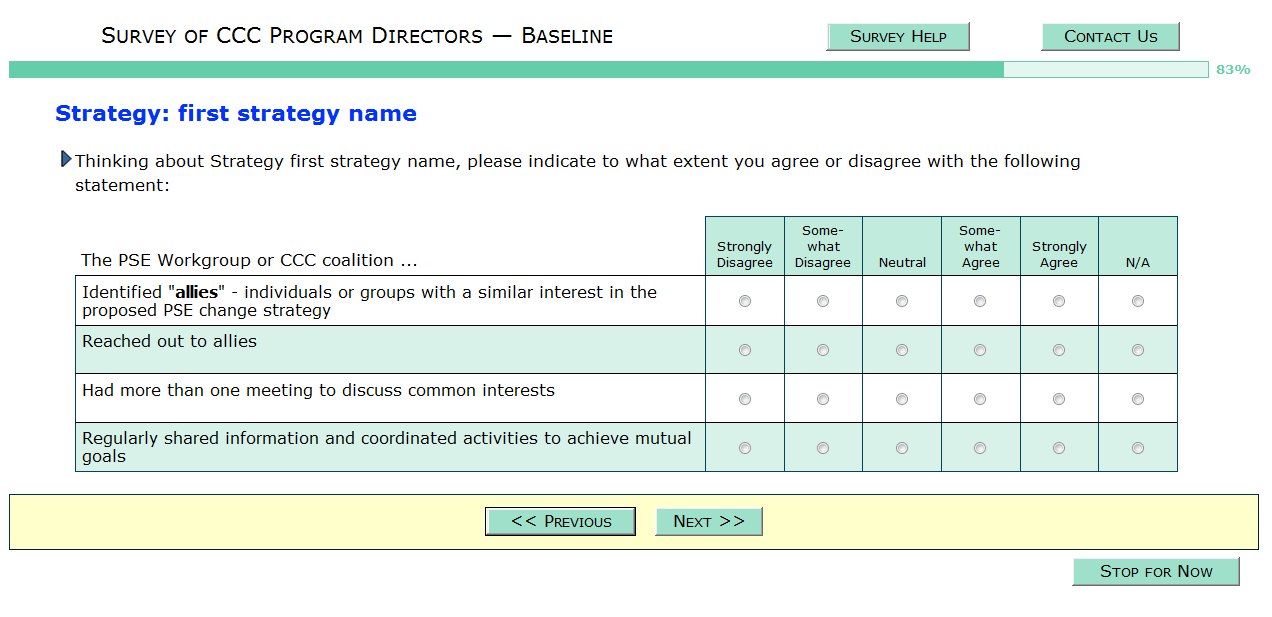The image size is (1272, 617).
Task: Click the blue arrow bullet before the question
Action: [66, 159]
